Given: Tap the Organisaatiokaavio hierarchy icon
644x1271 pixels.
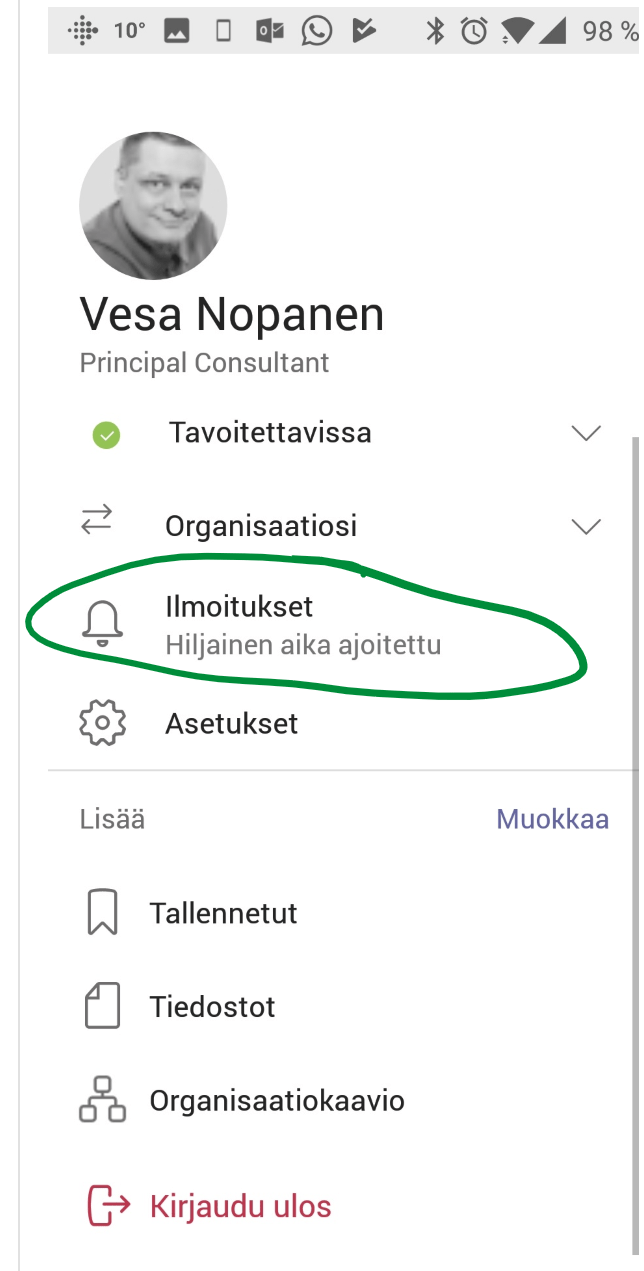Looking at the screenshot, I should (102, 1100).
